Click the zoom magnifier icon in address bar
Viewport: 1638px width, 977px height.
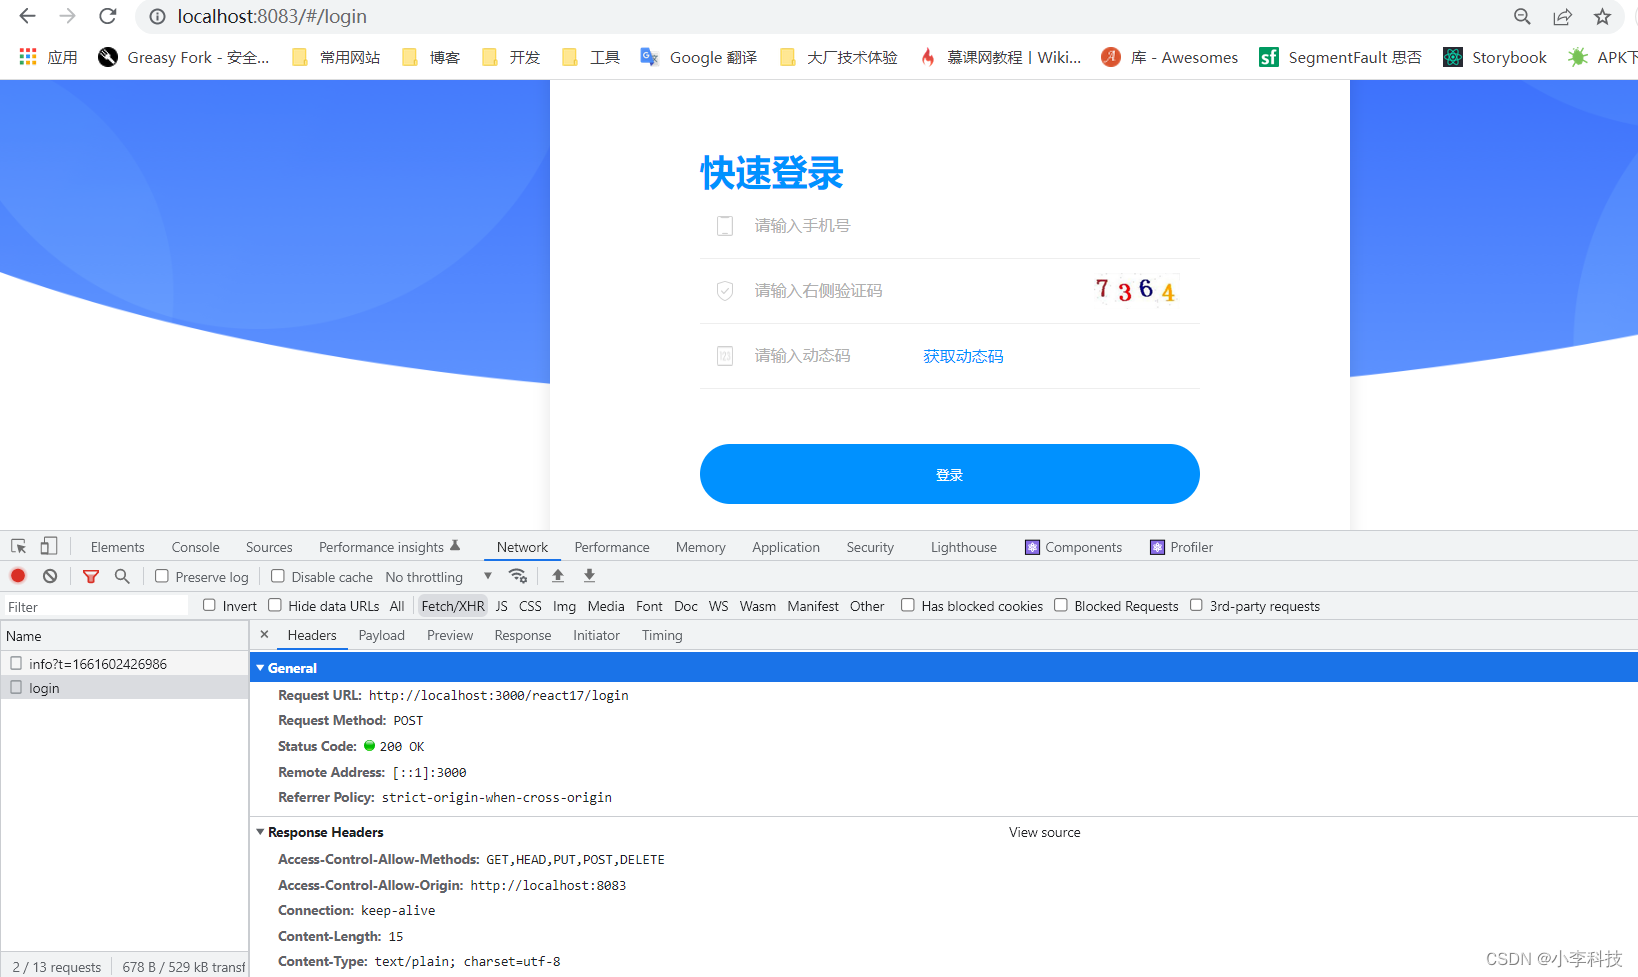coord(1522,16)
